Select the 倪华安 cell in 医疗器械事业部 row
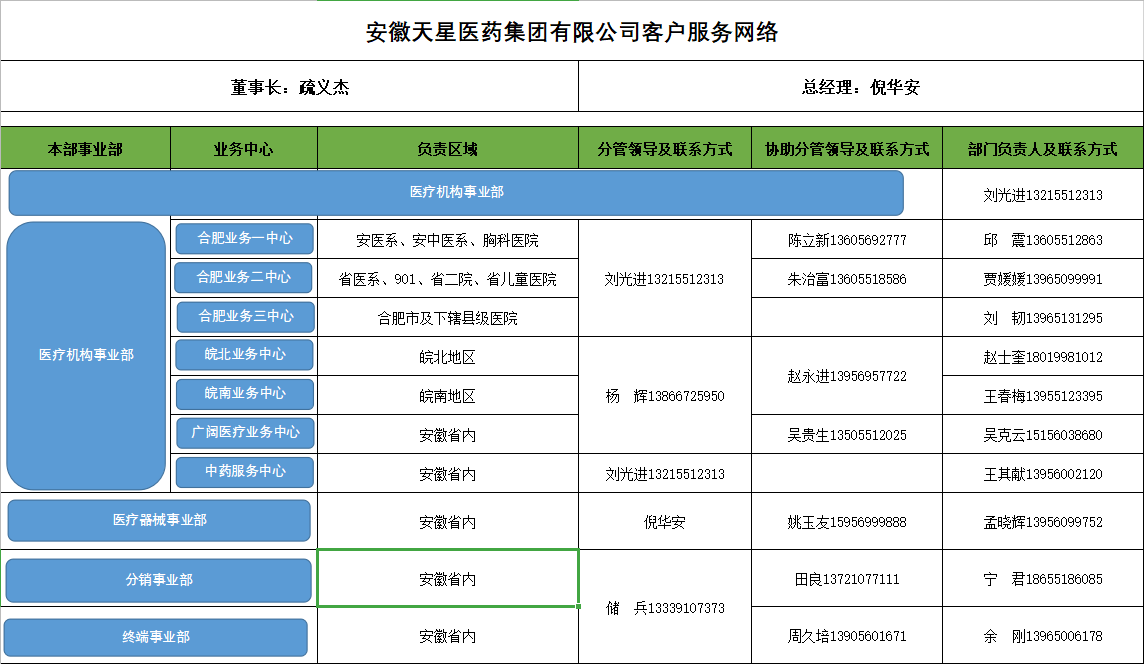The image size is (1144, 664). coord(665,522)
